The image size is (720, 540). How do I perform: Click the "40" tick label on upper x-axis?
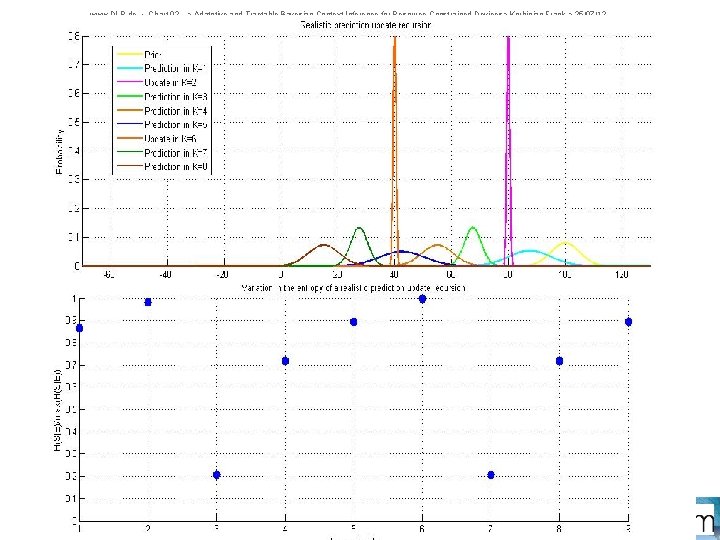[394, 275]
